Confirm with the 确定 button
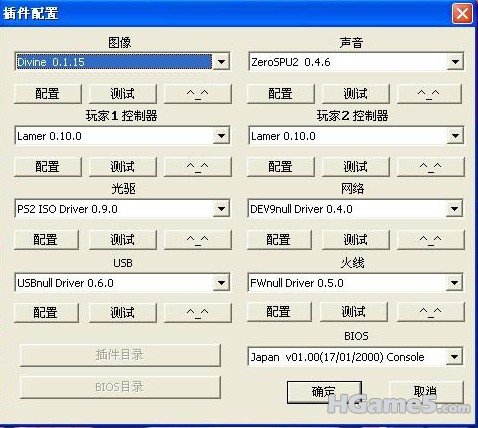Image resolution: width=478 pixels, height=428 pixels. [324, 392]
